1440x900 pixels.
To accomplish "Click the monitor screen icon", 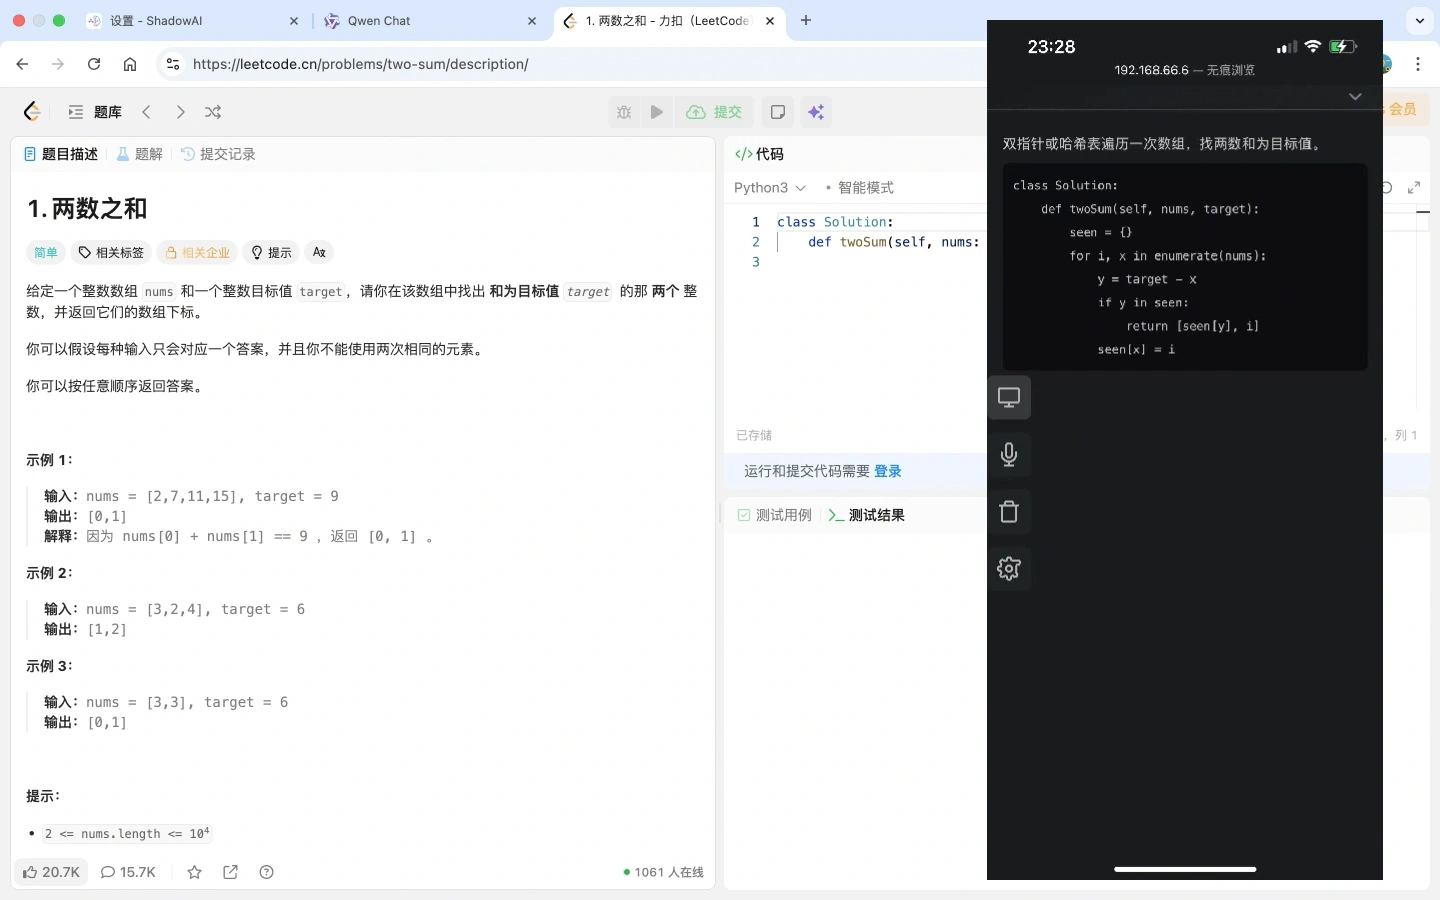I will click(x=1009, y=398).
